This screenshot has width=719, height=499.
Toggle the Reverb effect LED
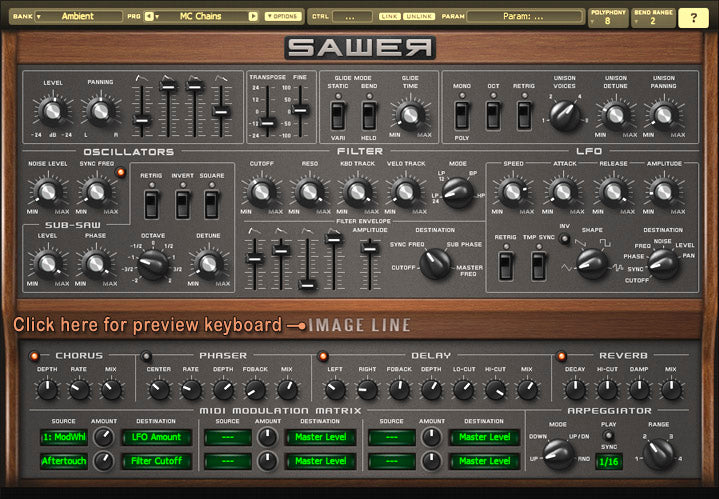(x=561, y=356)
